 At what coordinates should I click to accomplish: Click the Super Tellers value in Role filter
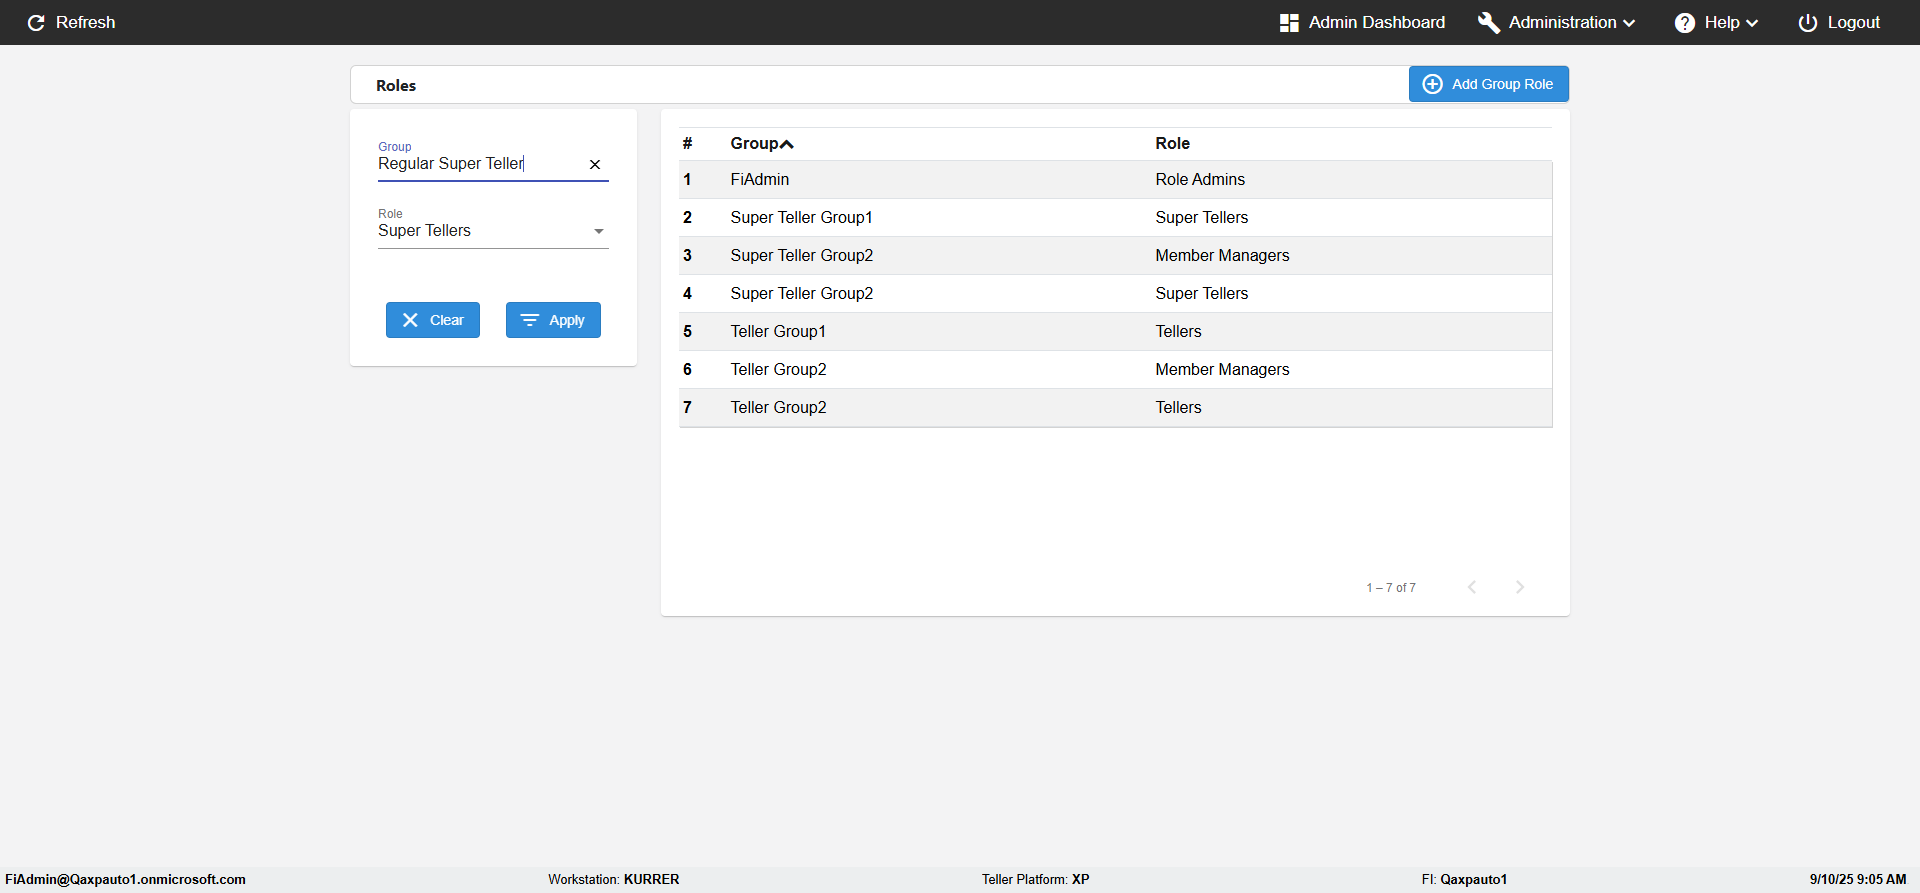pos(424,231)
